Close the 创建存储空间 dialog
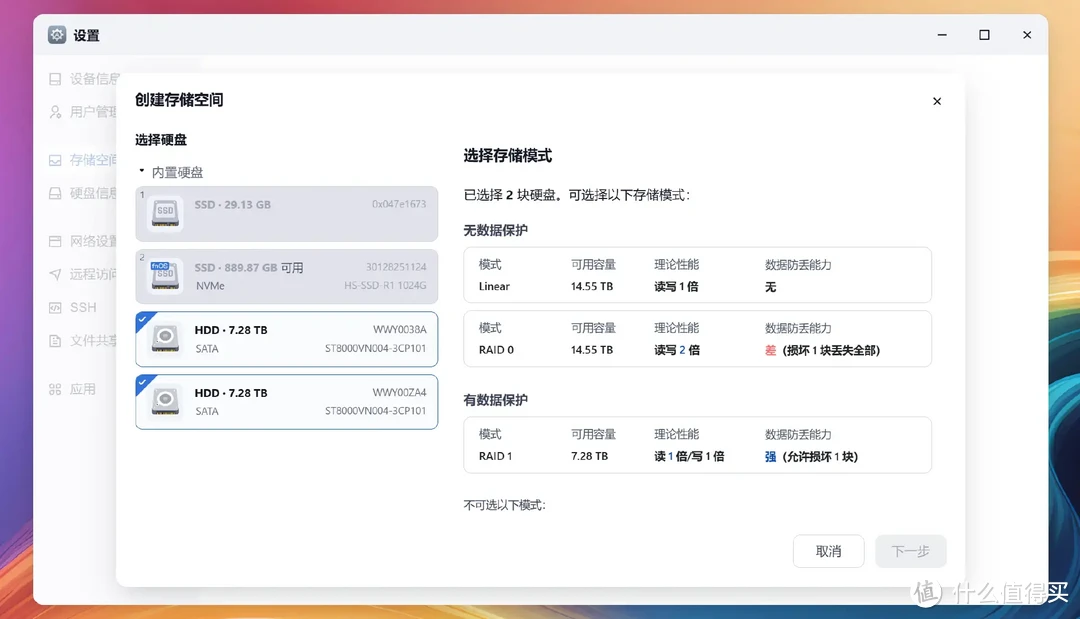 [937, 101]
